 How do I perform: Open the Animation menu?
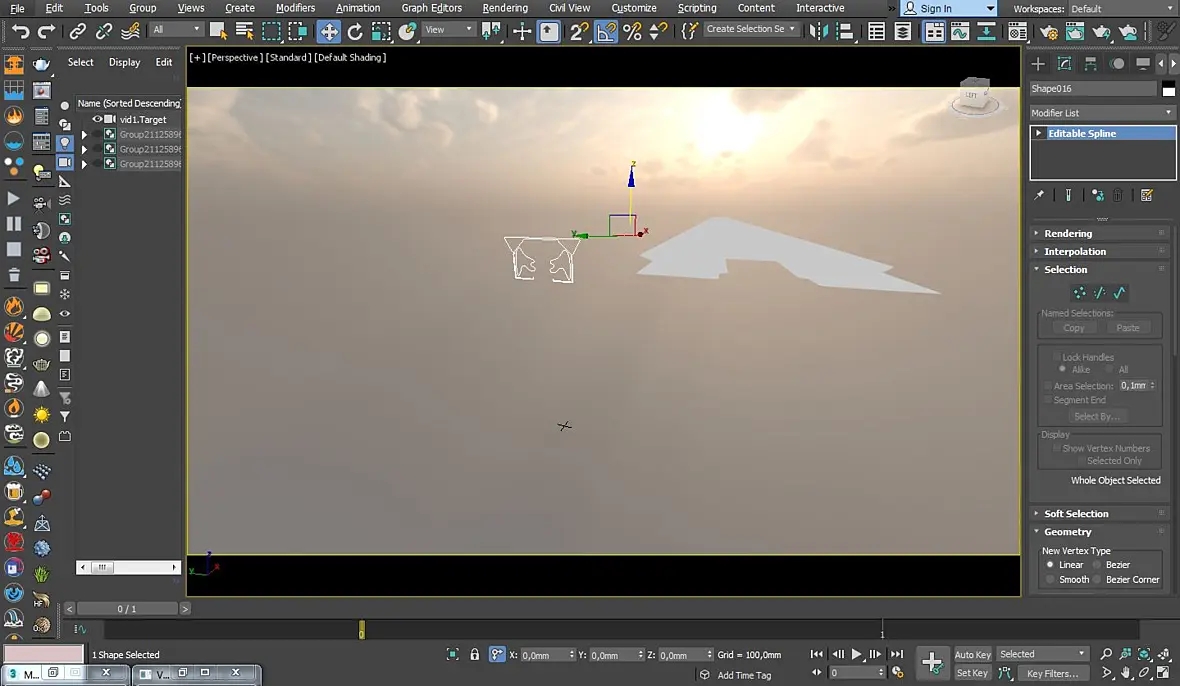point(357,8)
